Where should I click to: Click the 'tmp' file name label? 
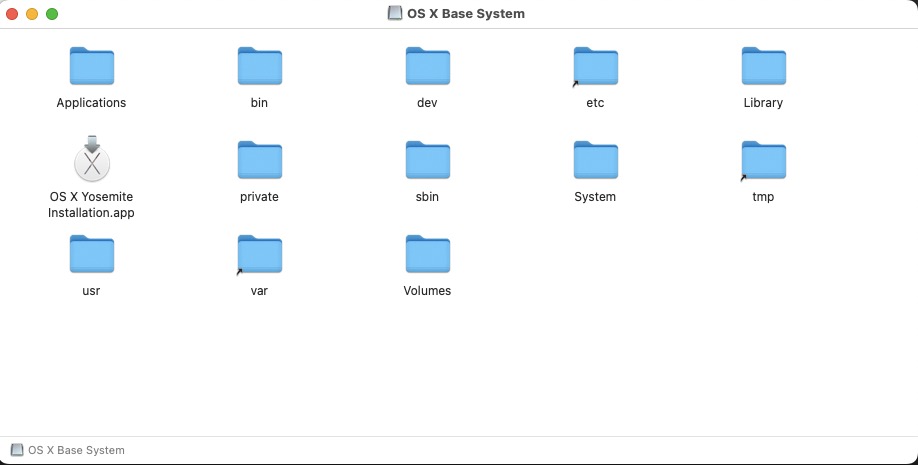click(x=763, y=197)
